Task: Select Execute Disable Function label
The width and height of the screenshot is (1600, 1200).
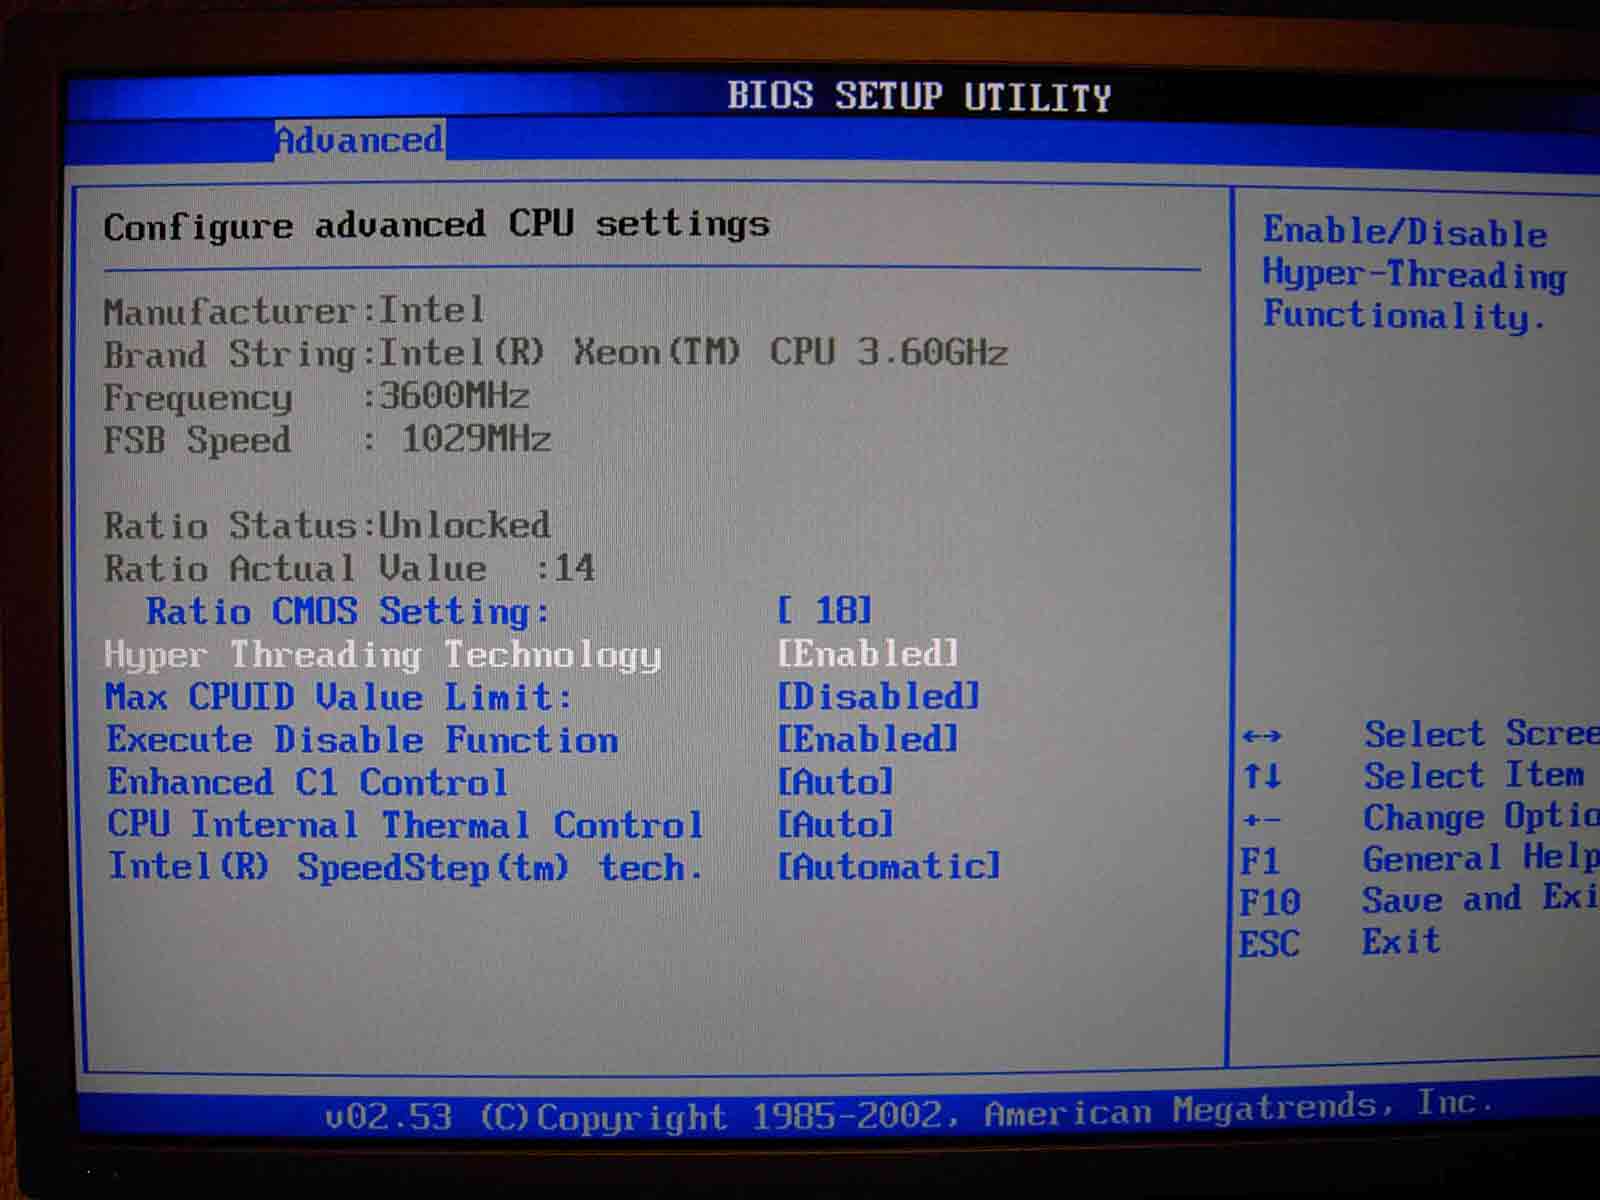Action: pos(362,740)
